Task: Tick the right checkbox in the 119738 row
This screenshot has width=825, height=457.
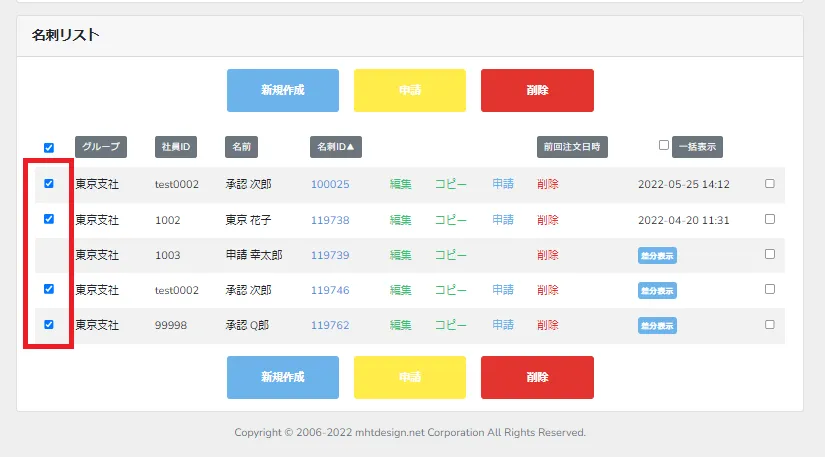Action: [x=770, y=219]
